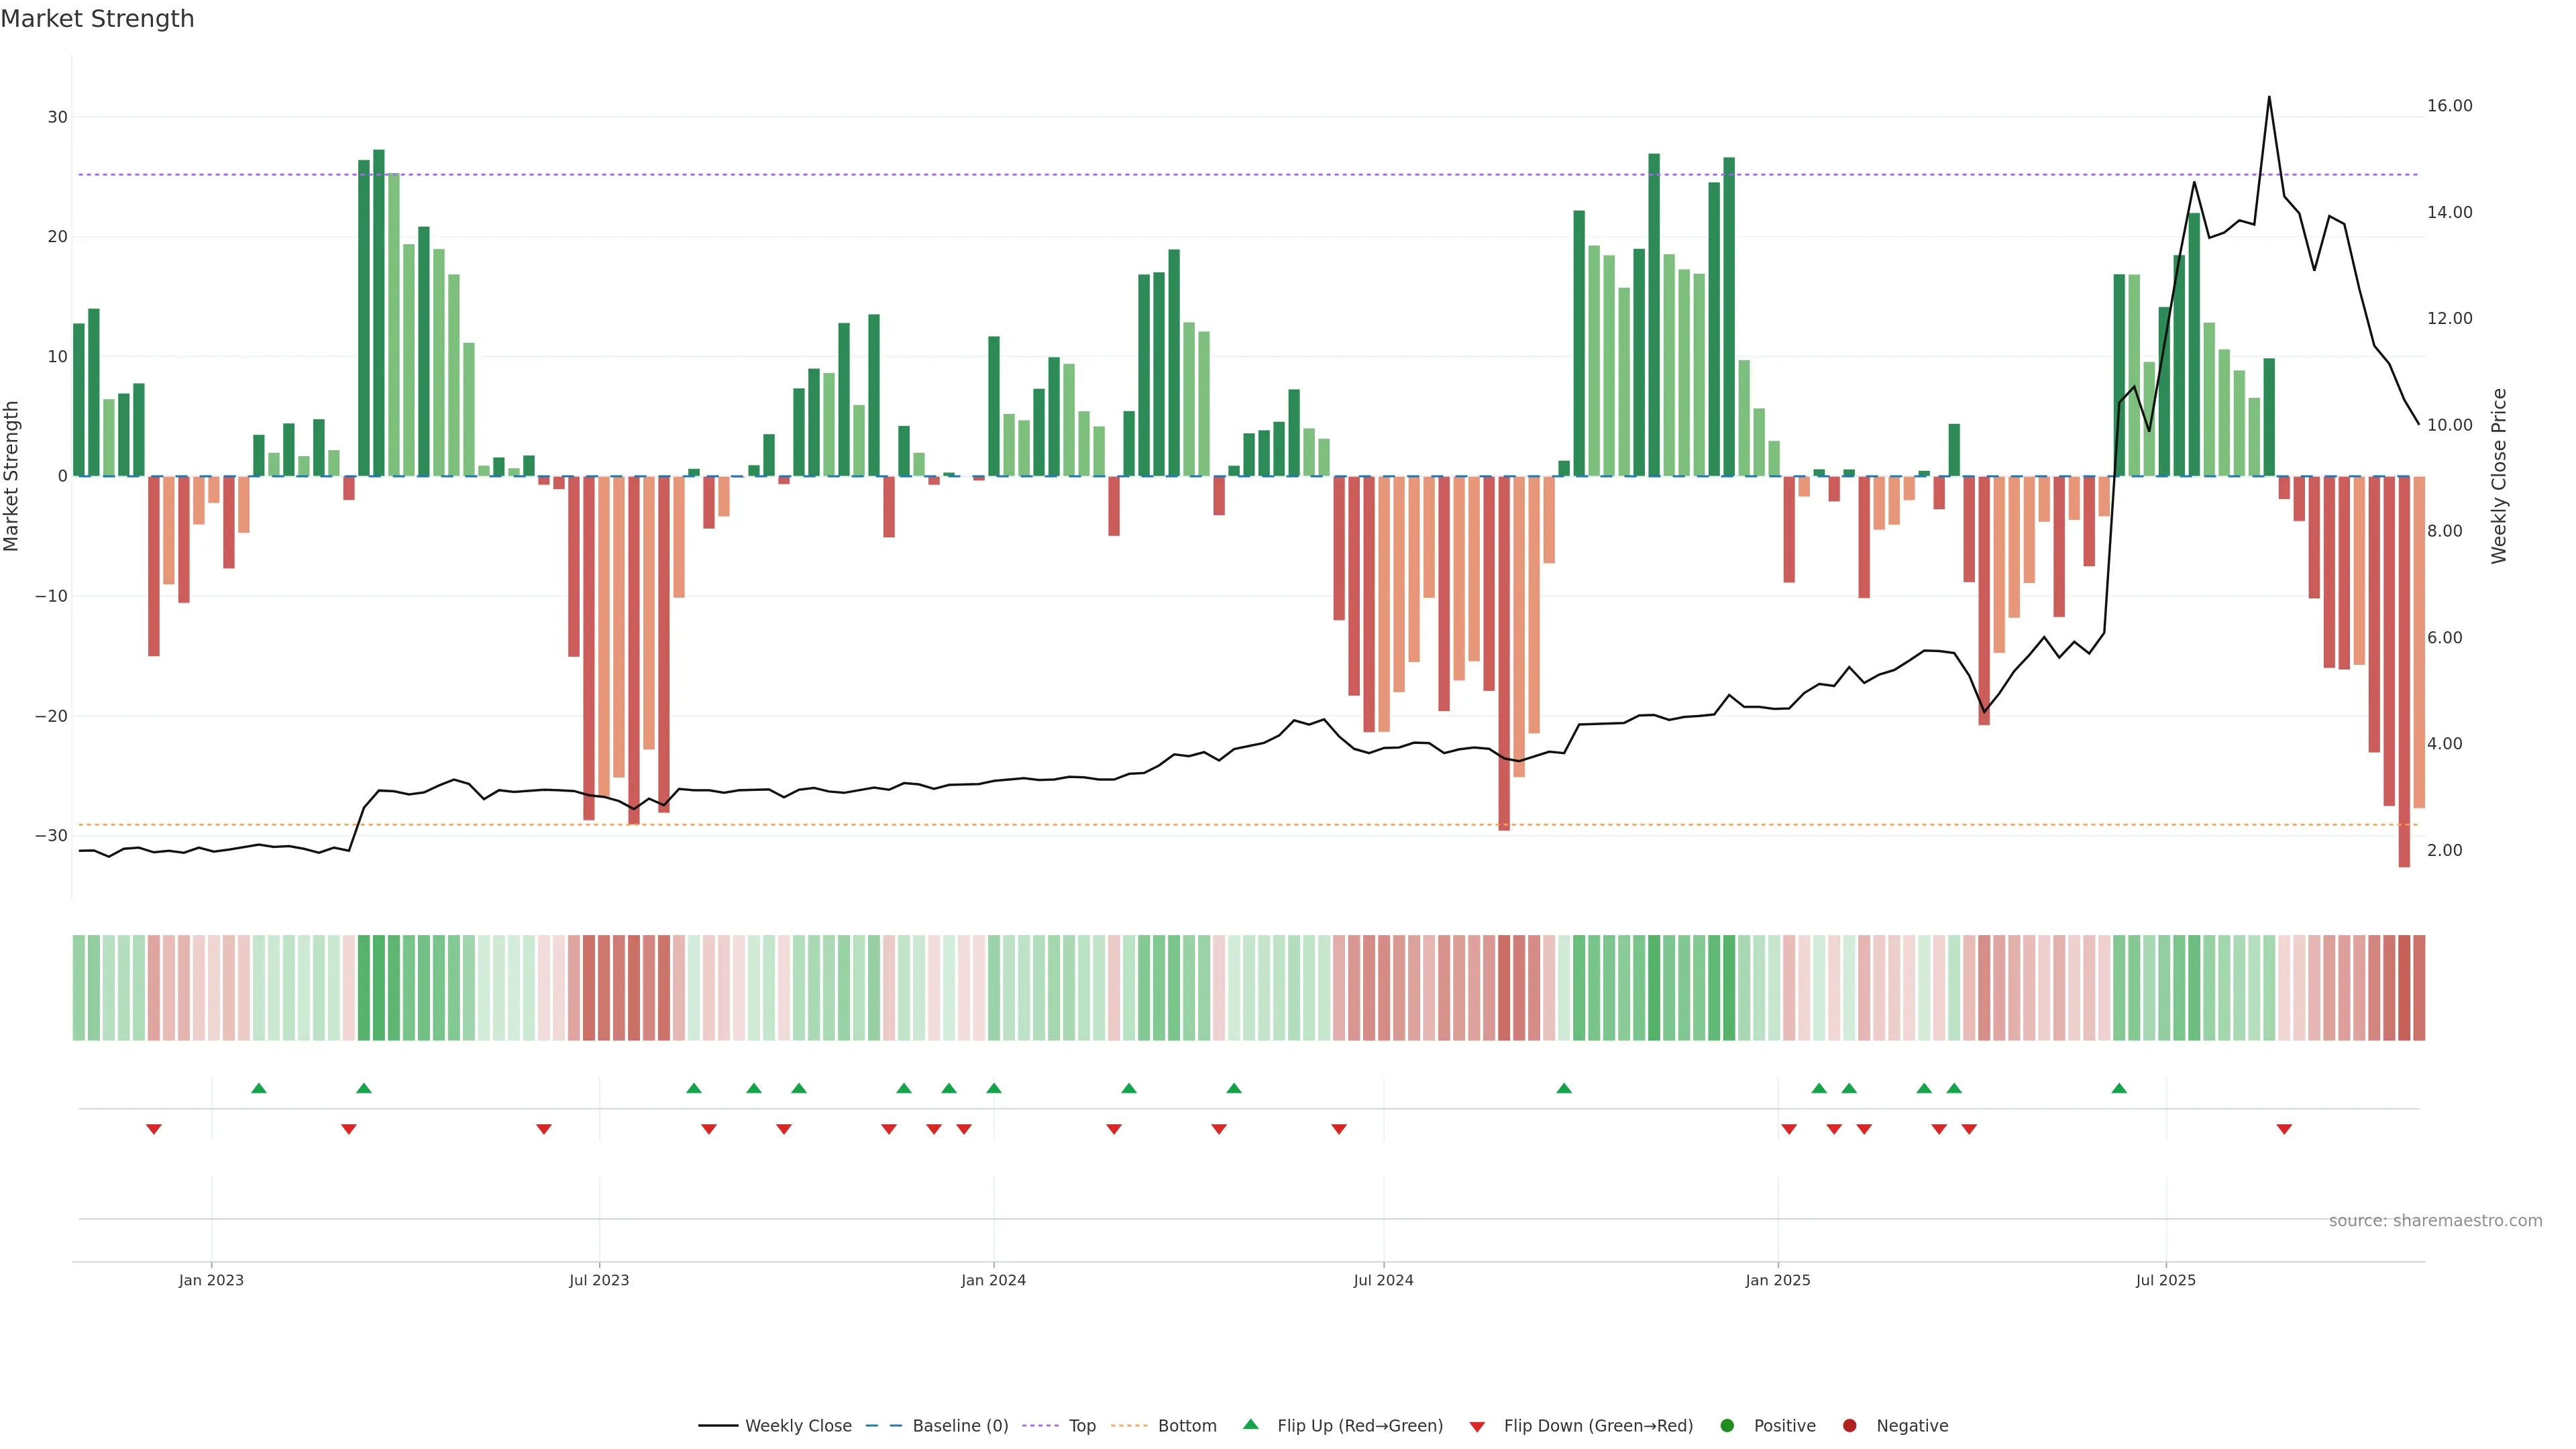Click the Jul 2025 x-axis label

(x=2165, y=1280)
